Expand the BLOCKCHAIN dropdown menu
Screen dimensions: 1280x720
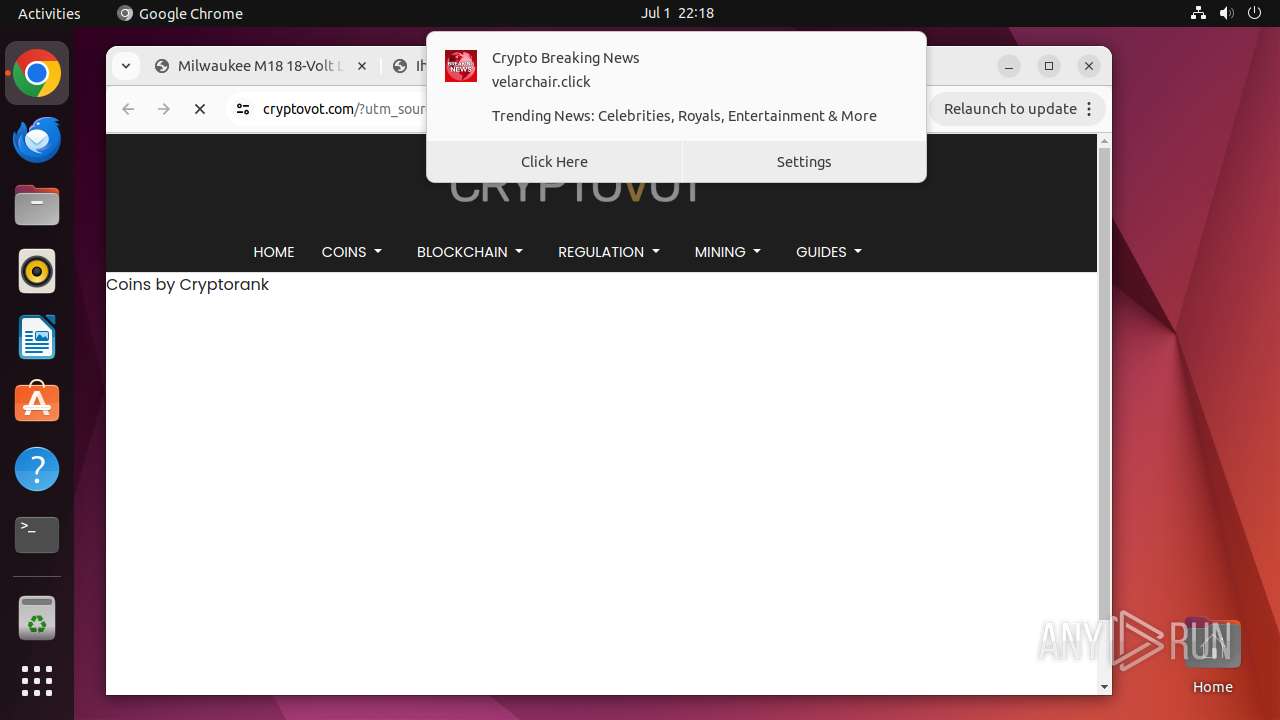470,252
